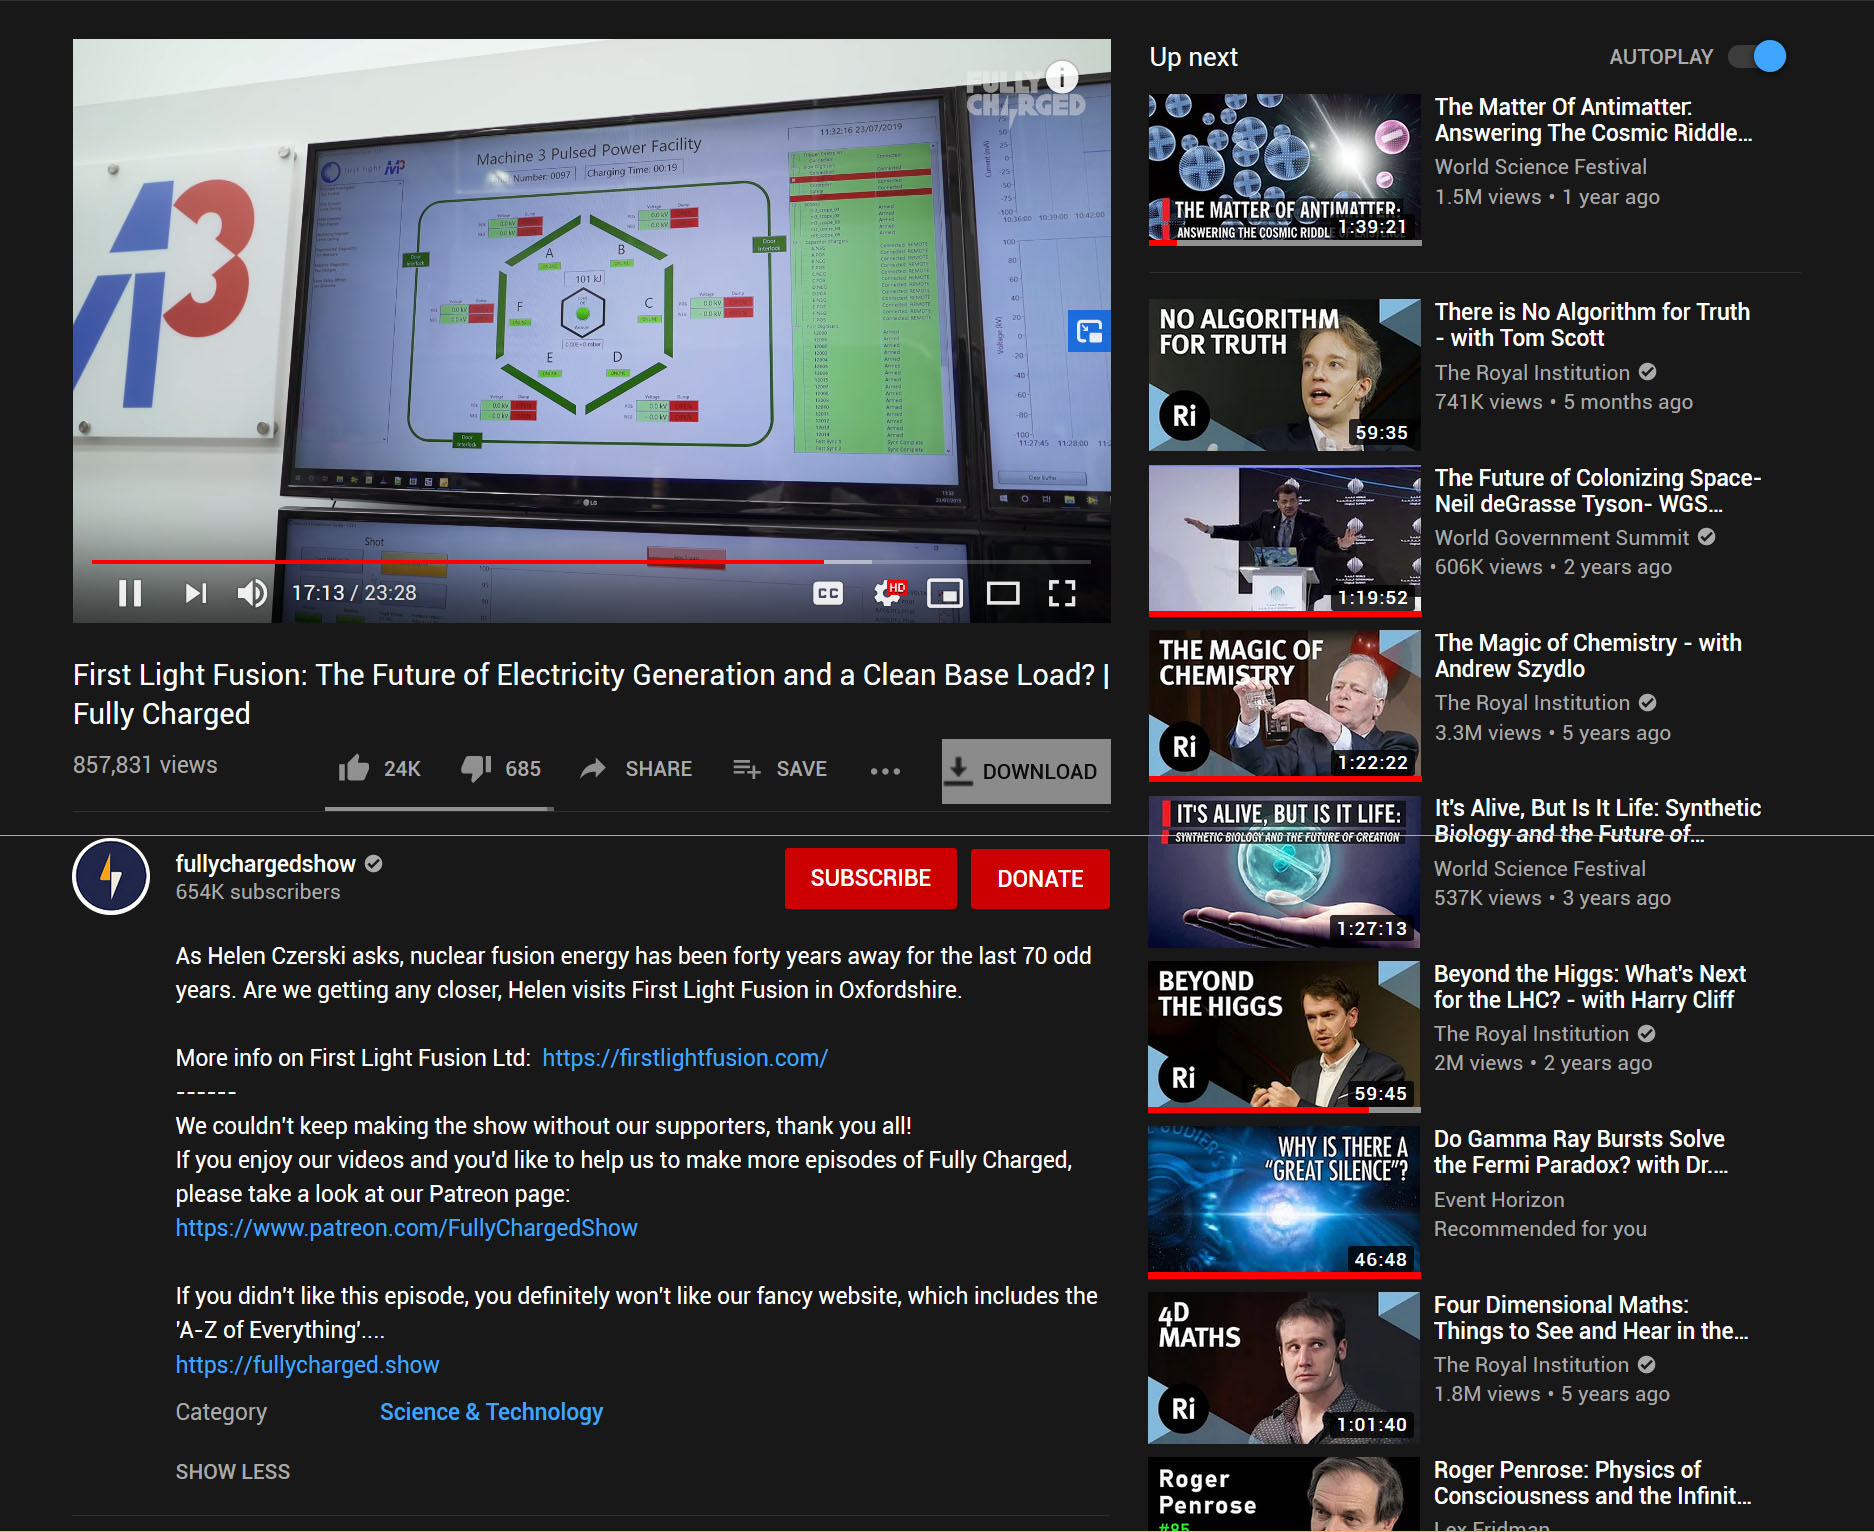Open title 'The Magic of Chemistry - with Andrew Szydlo'
The width and height of the screenshot is (1874, 1532).
click(1588, 656)
